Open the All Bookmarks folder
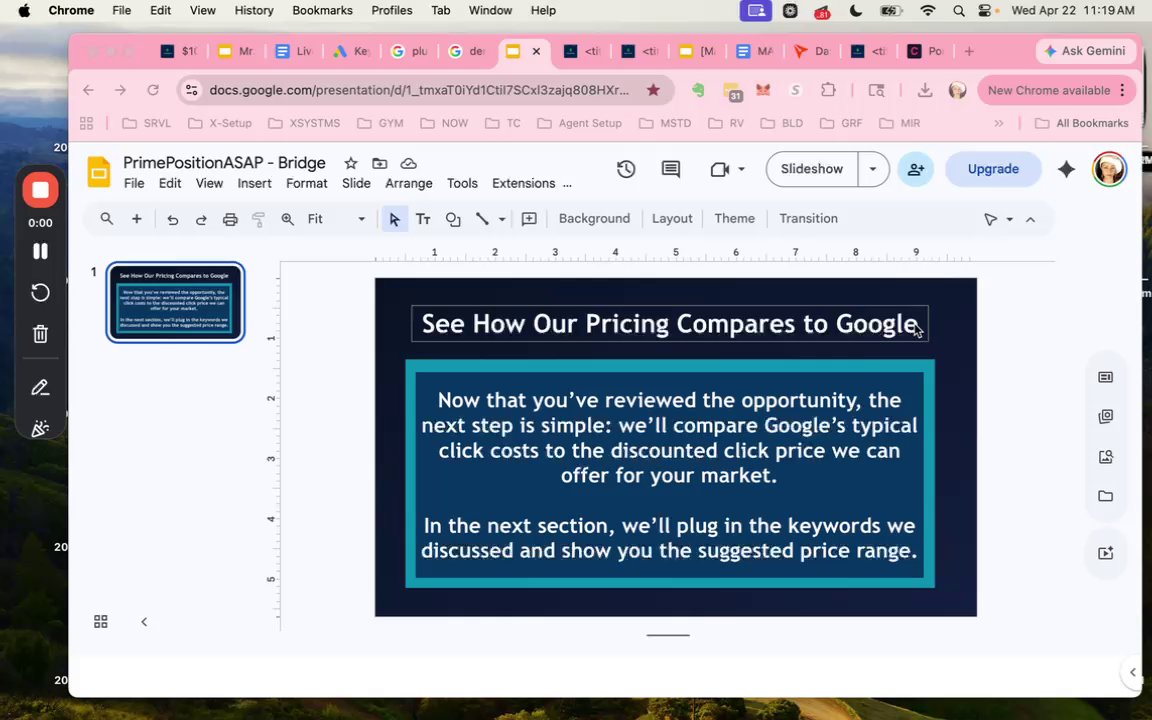Viewport: 1152px width, 720px height. tap(1081, 123)
